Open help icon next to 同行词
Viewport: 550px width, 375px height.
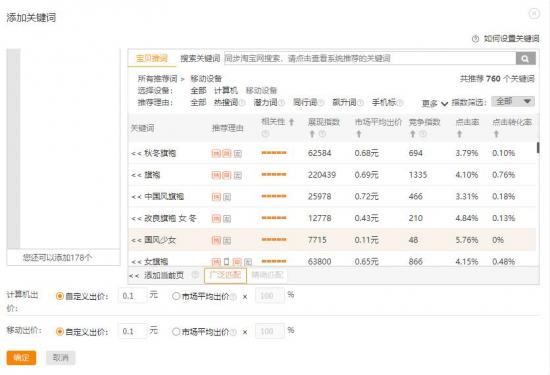tap(321, 103)
